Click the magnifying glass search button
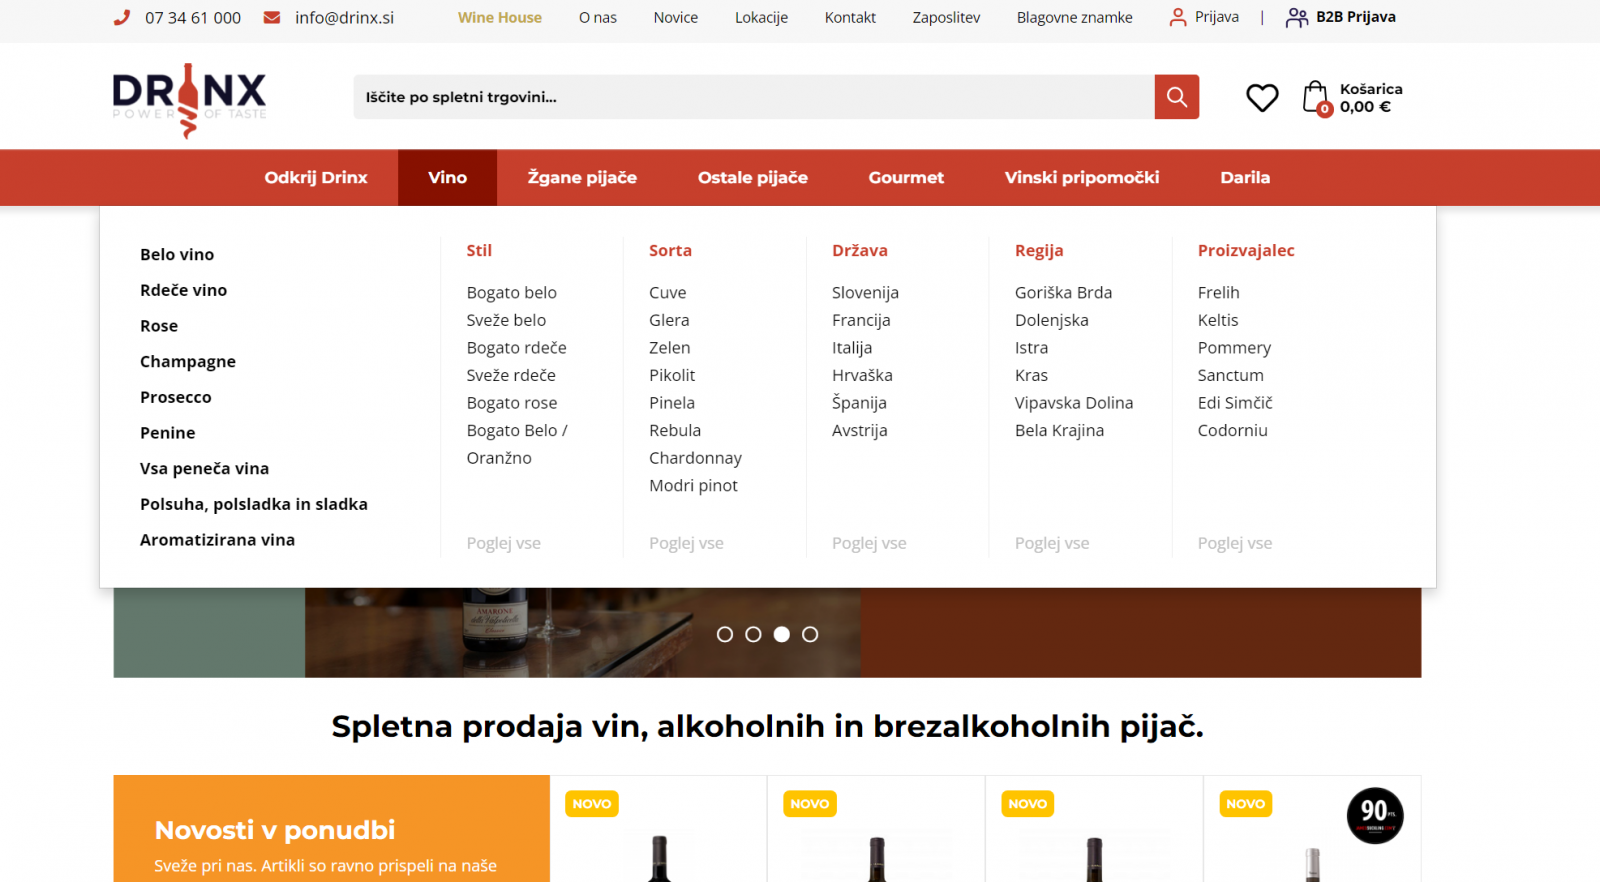 click(x=1176, y=97)
